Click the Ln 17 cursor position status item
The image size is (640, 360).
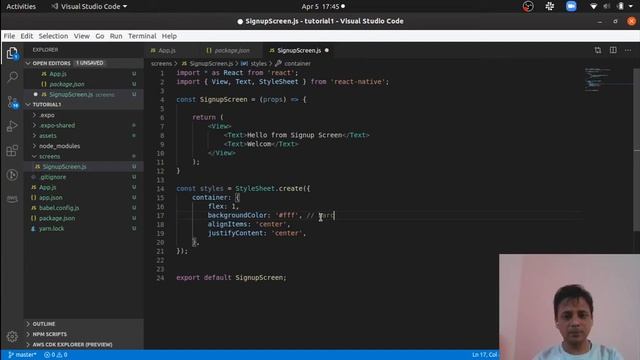click(484, 355)
